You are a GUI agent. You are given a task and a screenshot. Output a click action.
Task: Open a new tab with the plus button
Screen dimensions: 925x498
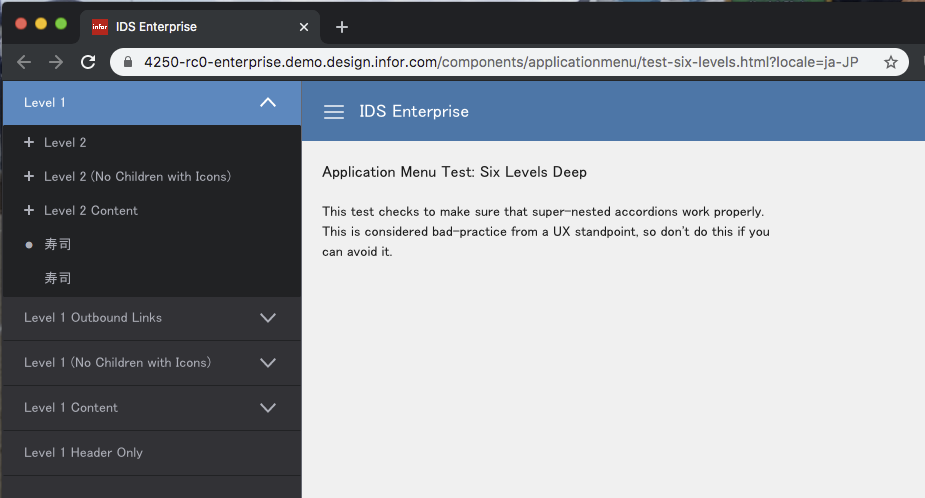[342, 27]
